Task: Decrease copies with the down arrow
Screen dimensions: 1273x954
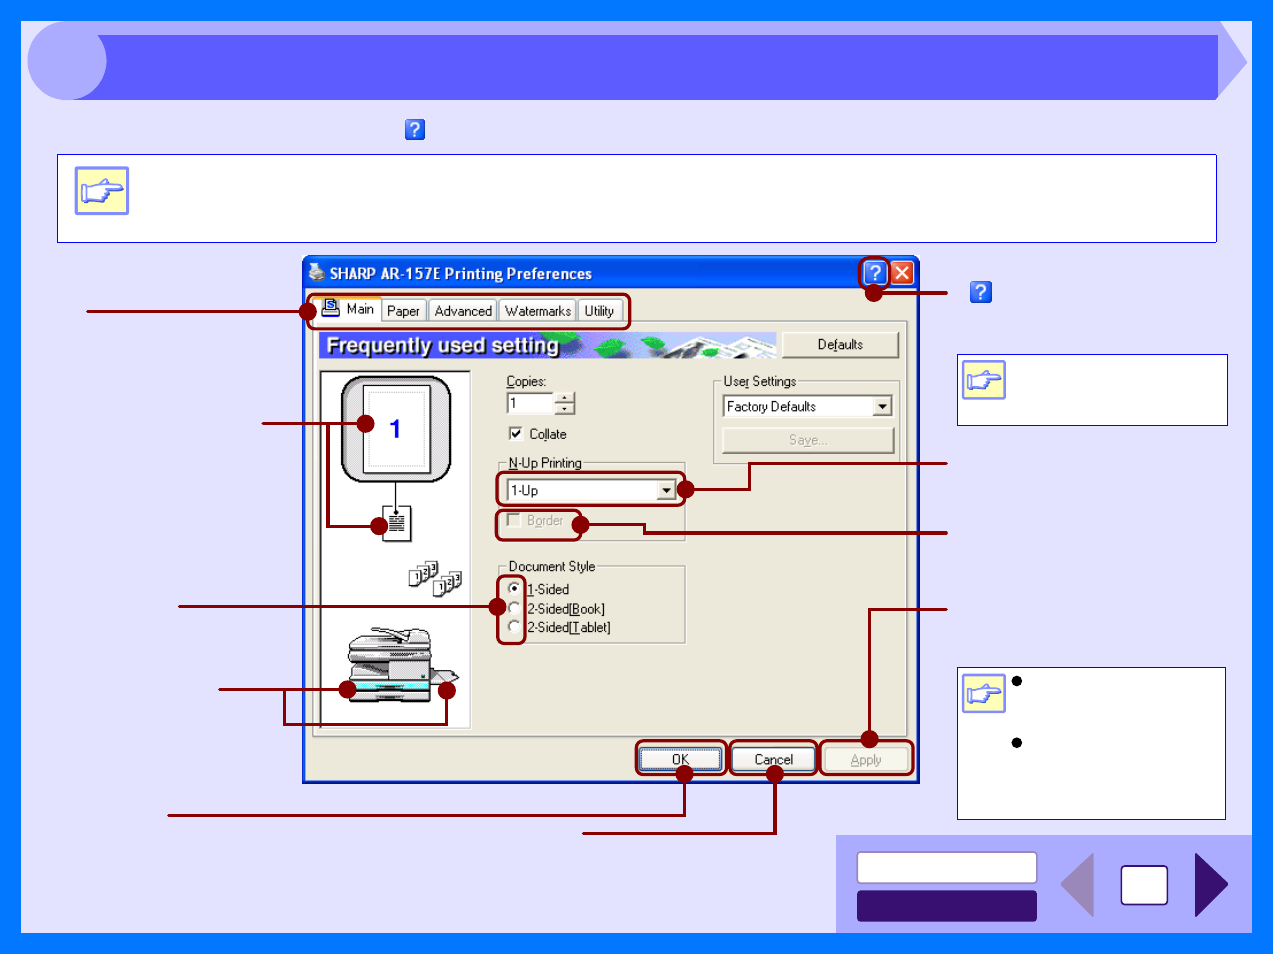Action: 565,409
